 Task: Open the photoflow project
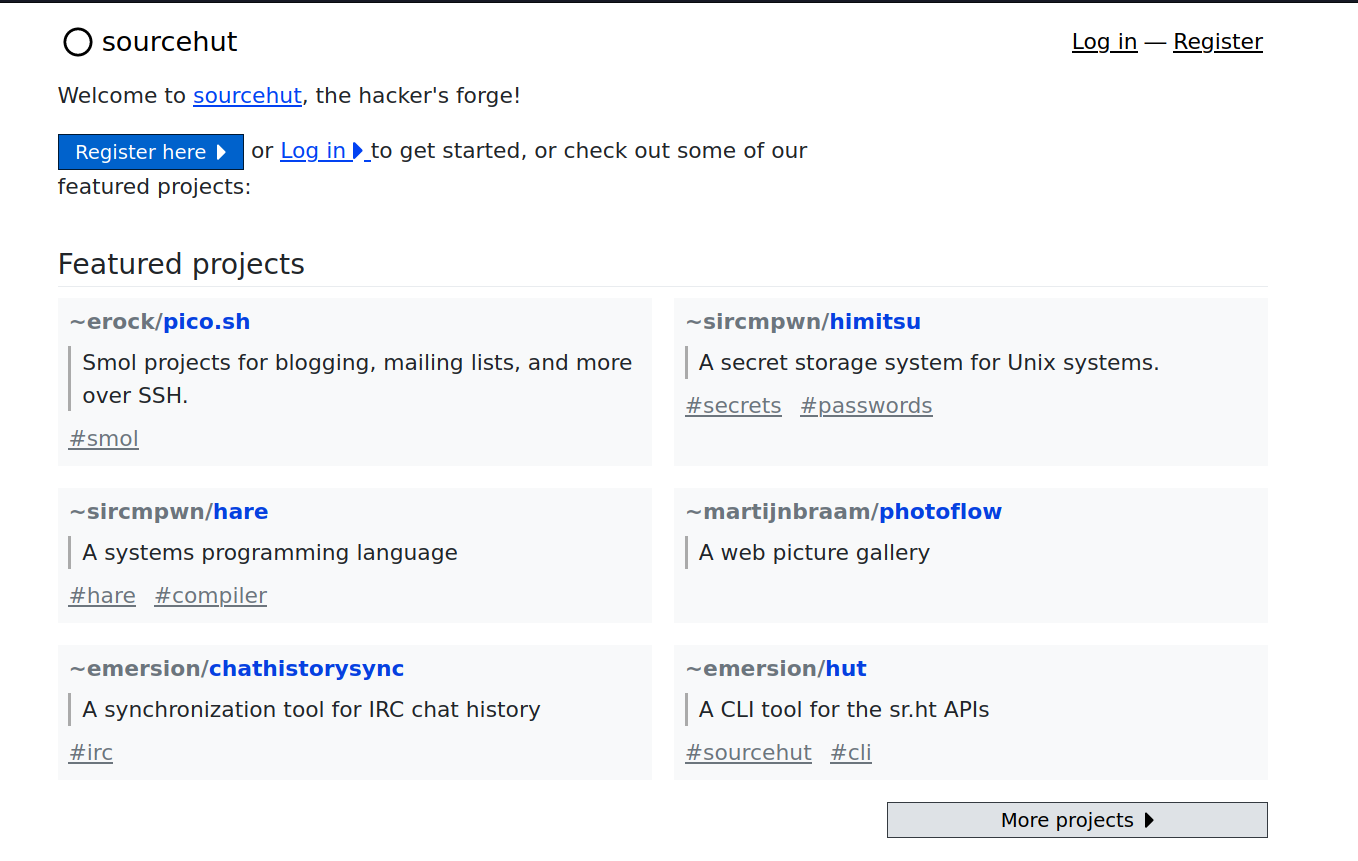coord(940,512)
